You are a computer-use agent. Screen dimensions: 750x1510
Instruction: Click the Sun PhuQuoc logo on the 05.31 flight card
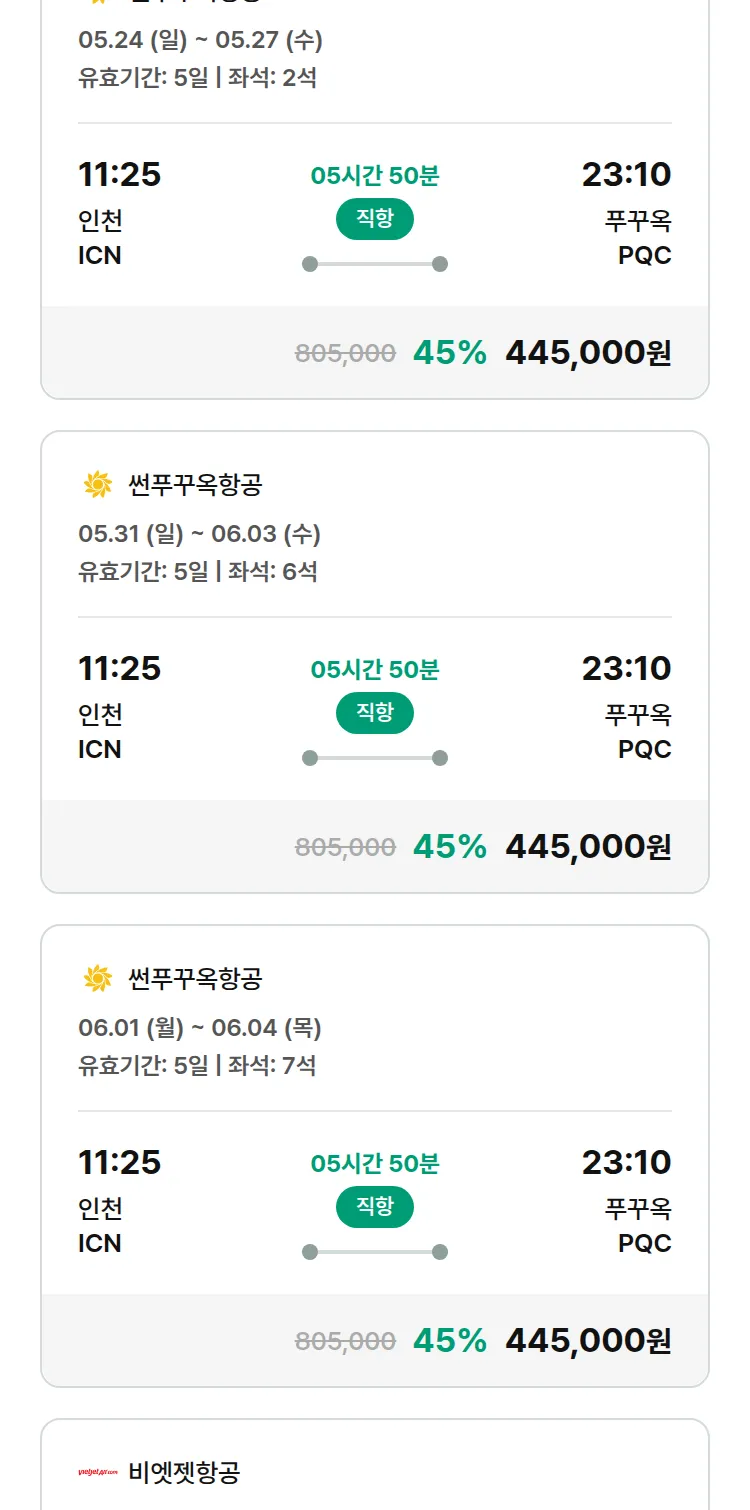98,485
